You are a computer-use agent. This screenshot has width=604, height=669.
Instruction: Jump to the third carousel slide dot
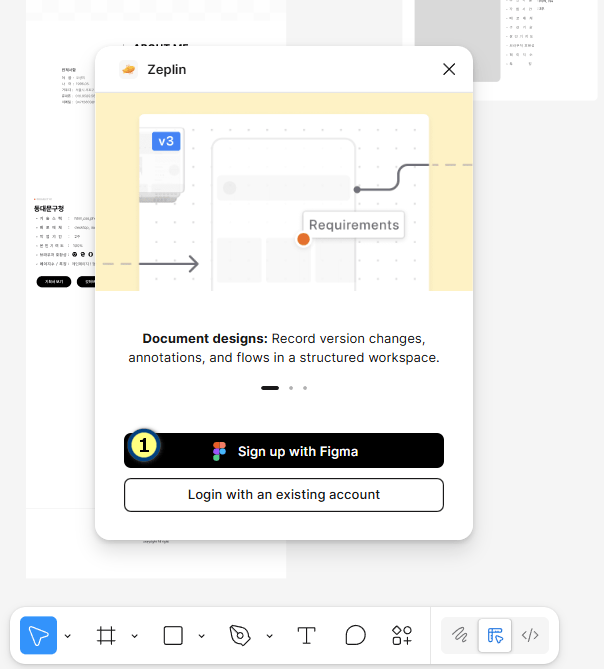coord(305,387)
